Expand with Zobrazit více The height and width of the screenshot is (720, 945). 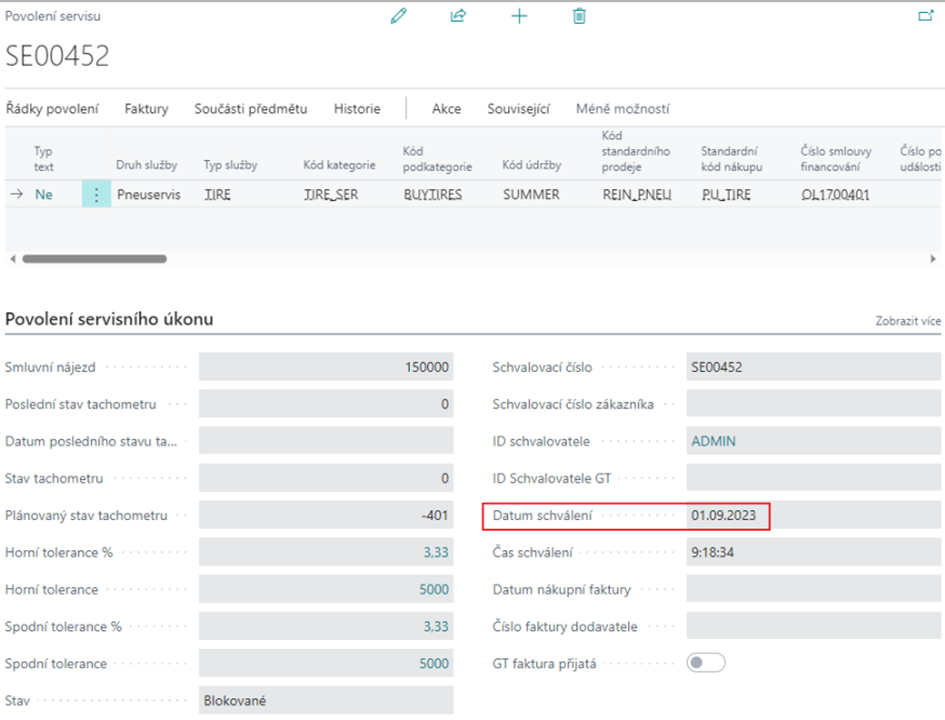[907, 321]
